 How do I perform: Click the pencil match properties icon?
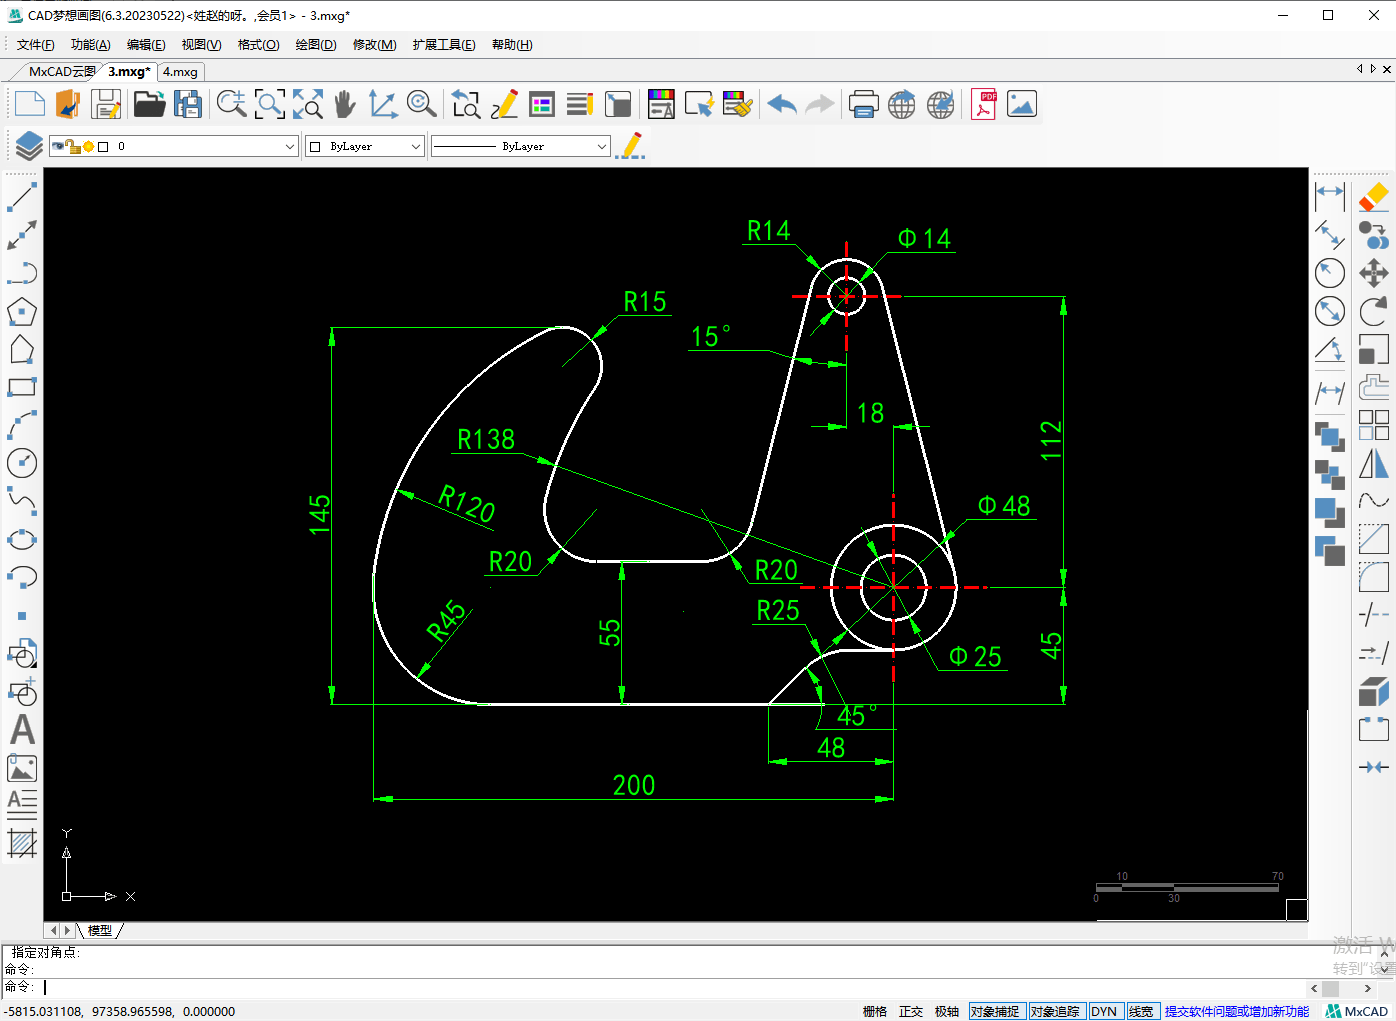tap(631, 146)
